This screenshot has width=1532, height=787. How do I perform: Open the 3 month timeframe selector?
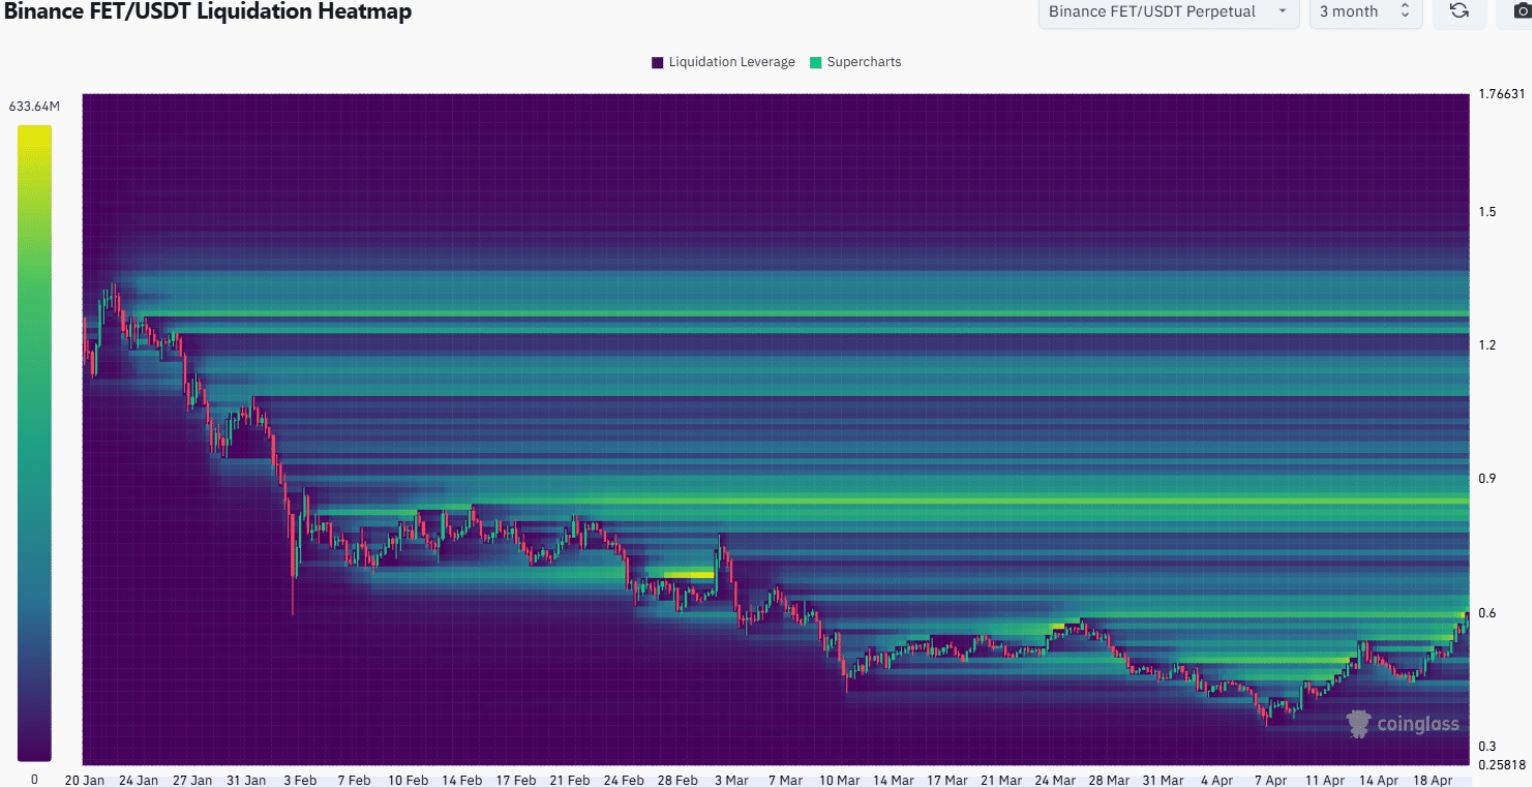pyautogui.click(x=1365, y=11)
